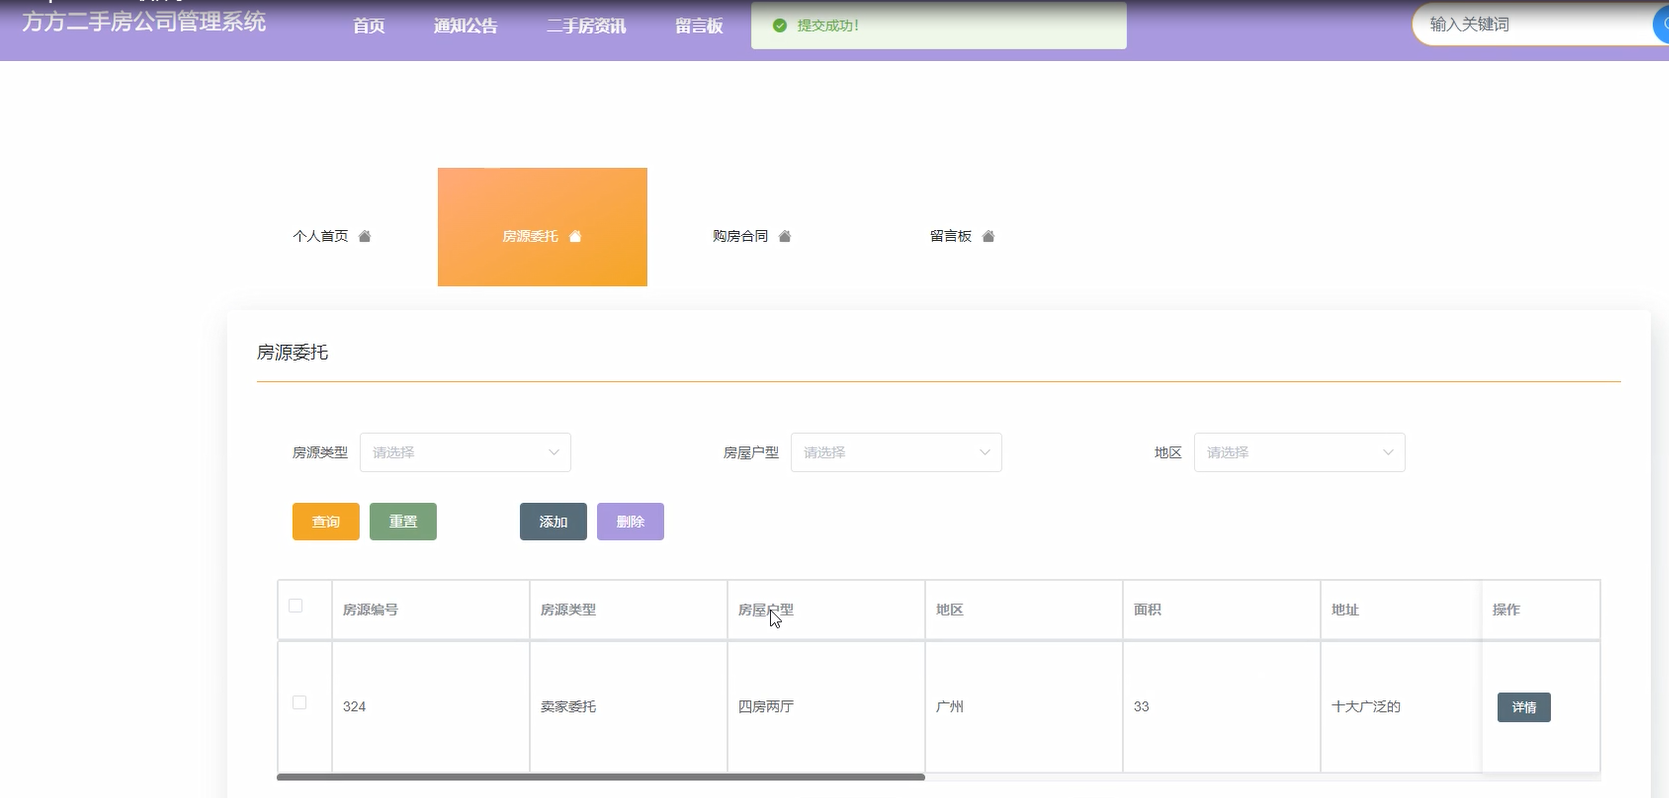Click the 方方二手房公司管理系统 site title
This screenshot has width=1669, height=798.
[x=144, y=22]
